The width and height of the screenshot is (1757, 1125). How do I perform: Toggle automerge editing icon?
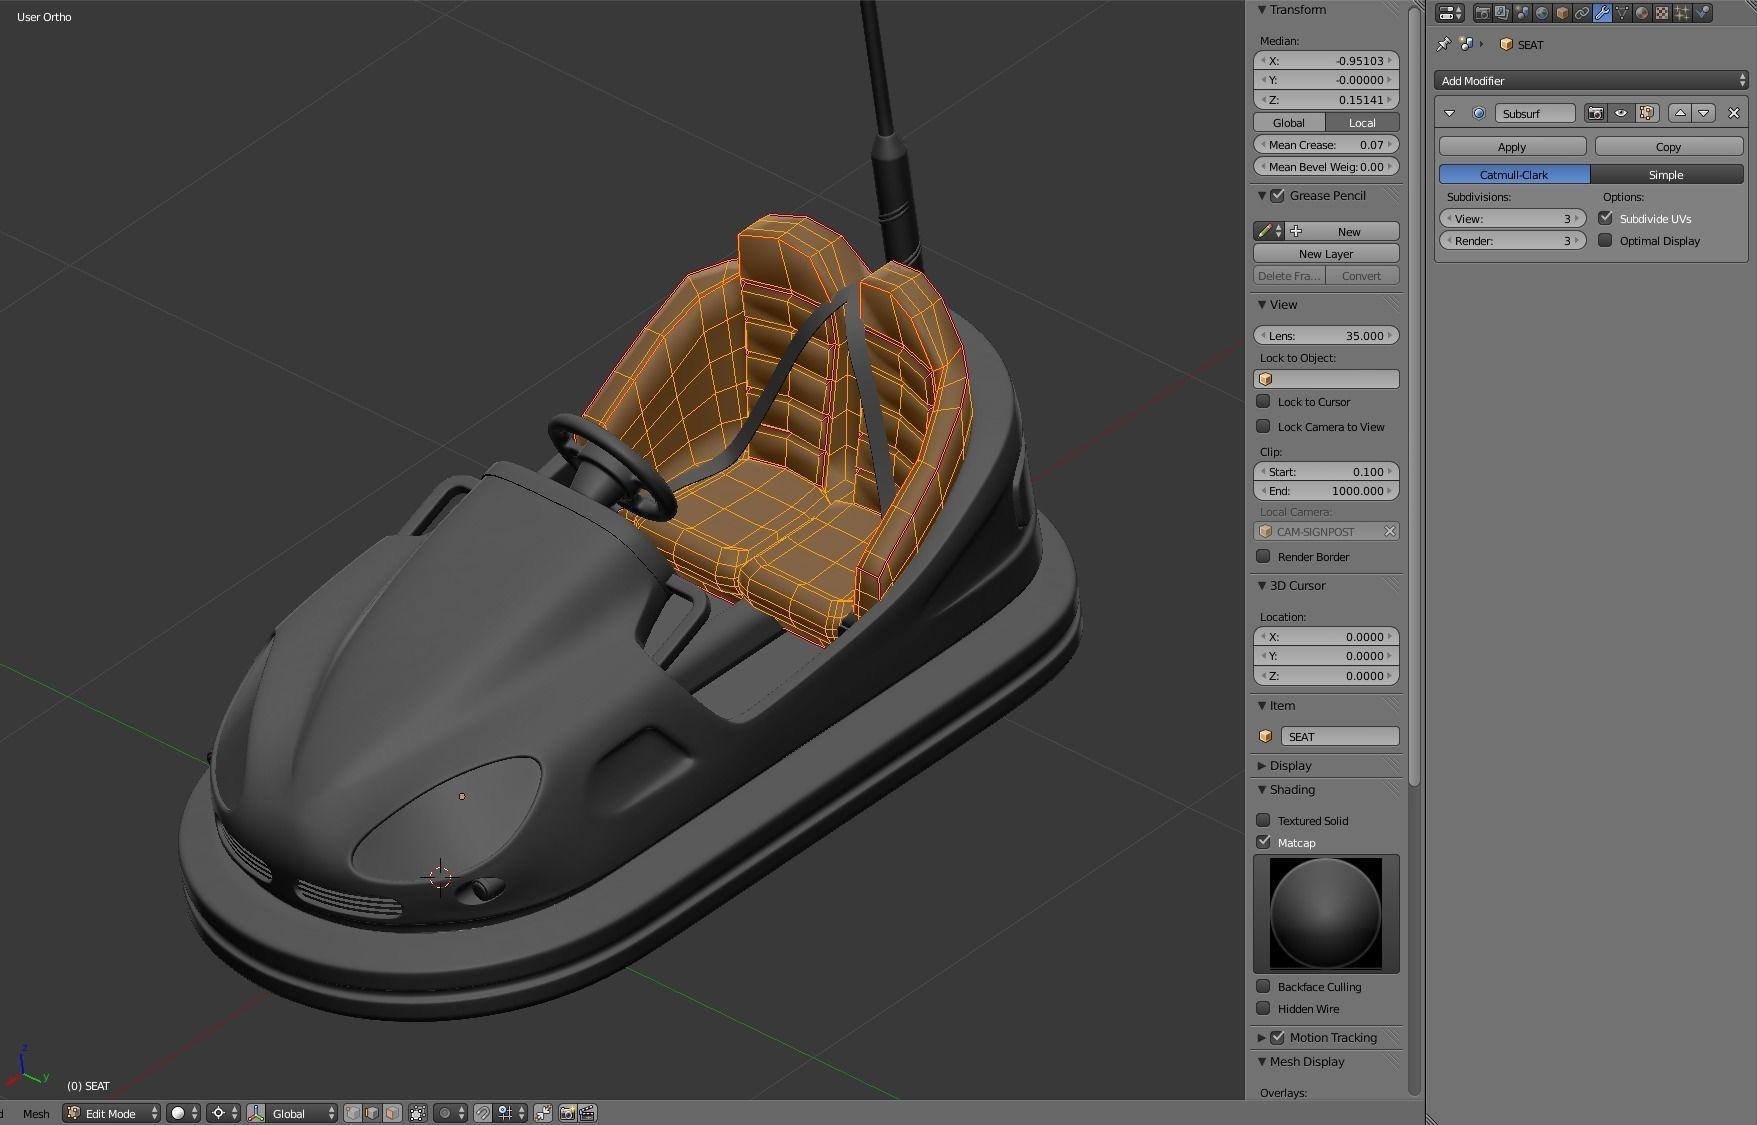pos(543,1113)
